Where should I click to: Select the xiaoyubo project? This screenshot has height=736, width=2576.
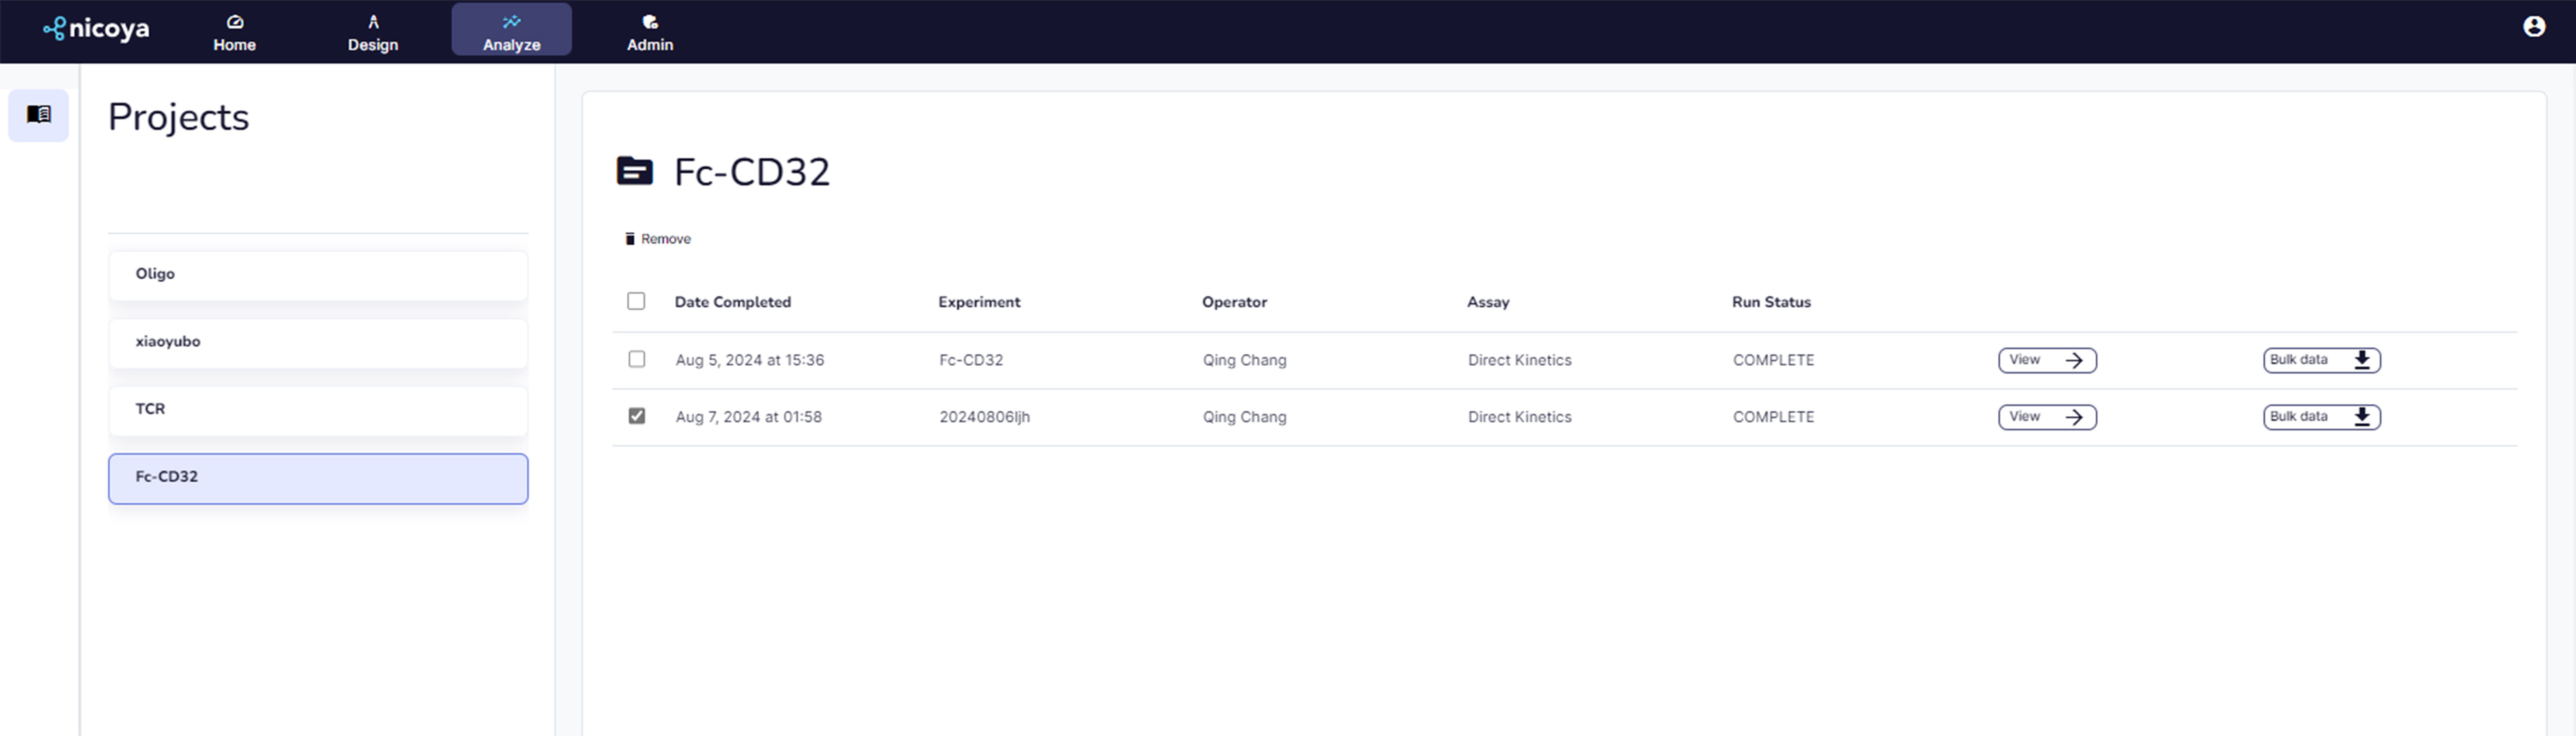tap(317, 342)
